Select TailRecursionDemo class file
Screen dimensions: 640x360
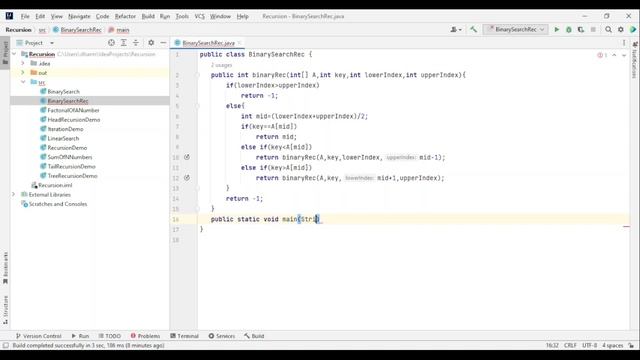tap(71, 167)
